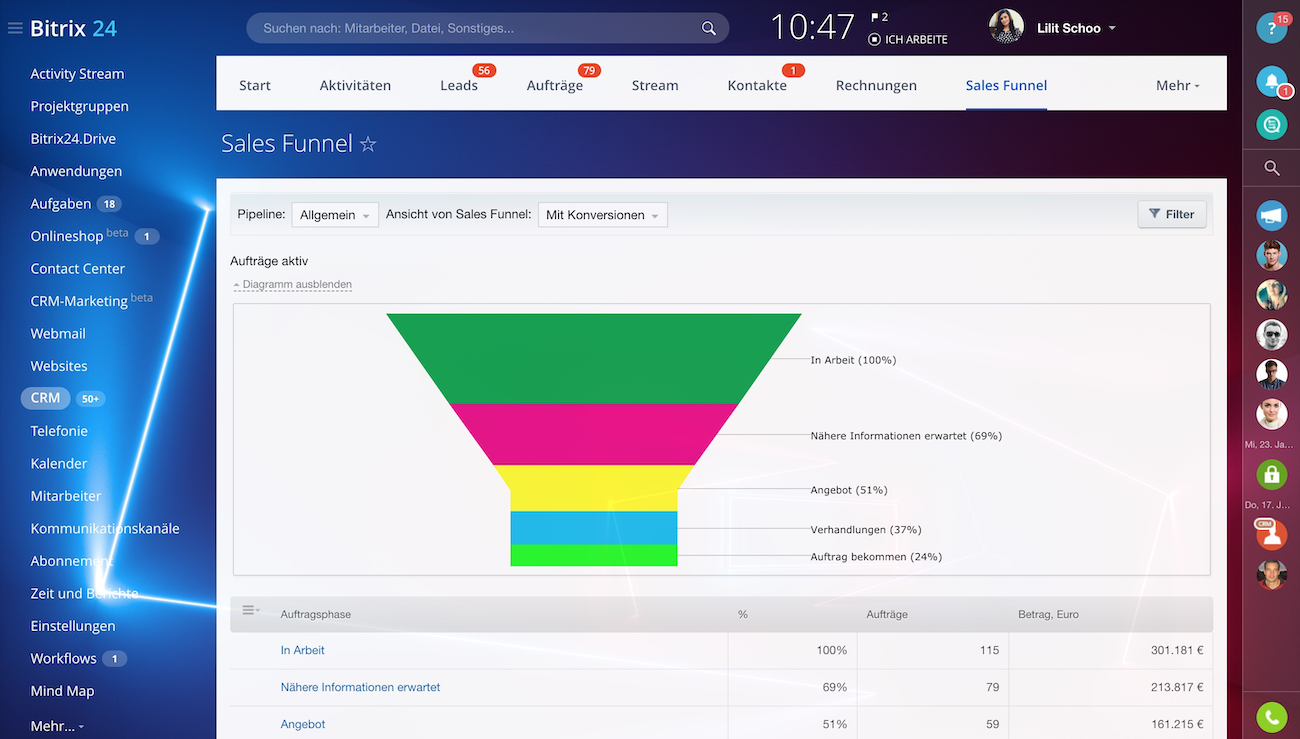Expand Mehr... in left sidebar
Screen dimensions: 1300x739
(x=57, y=726)
